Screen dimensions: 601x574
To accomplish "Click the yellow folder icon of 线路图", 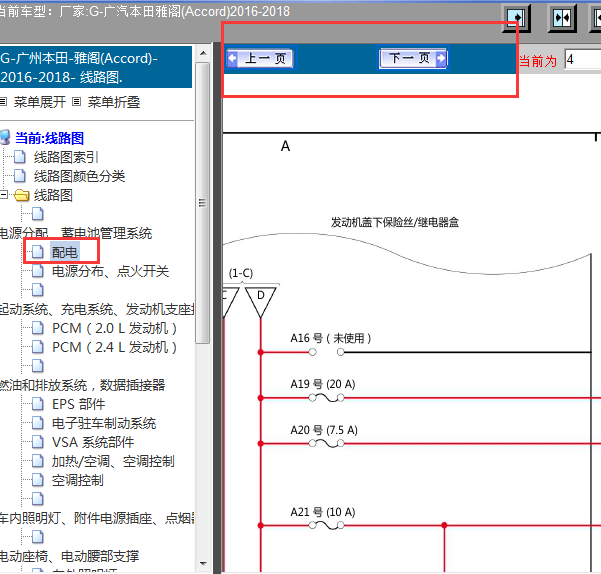I will tap(22, 195).
